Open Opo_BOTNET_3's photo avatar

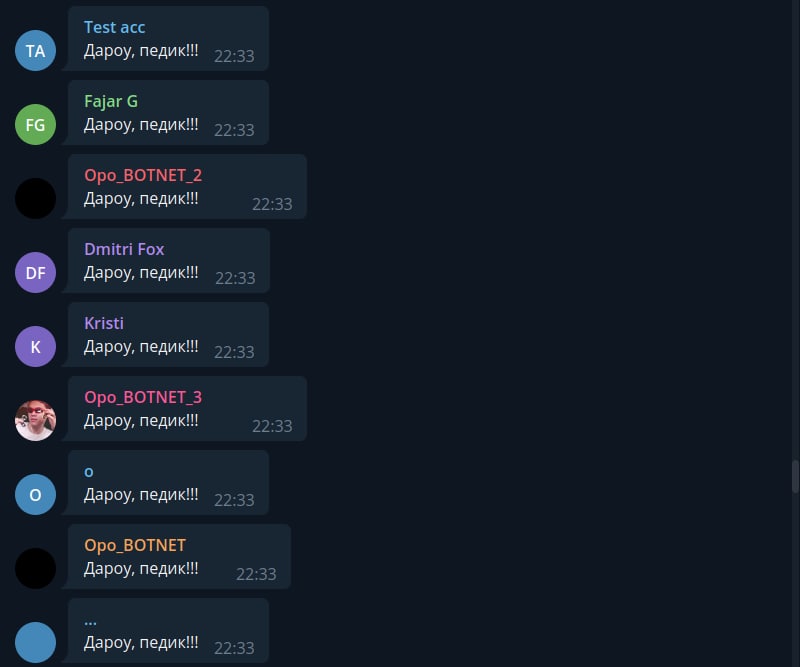coord(35,421)
